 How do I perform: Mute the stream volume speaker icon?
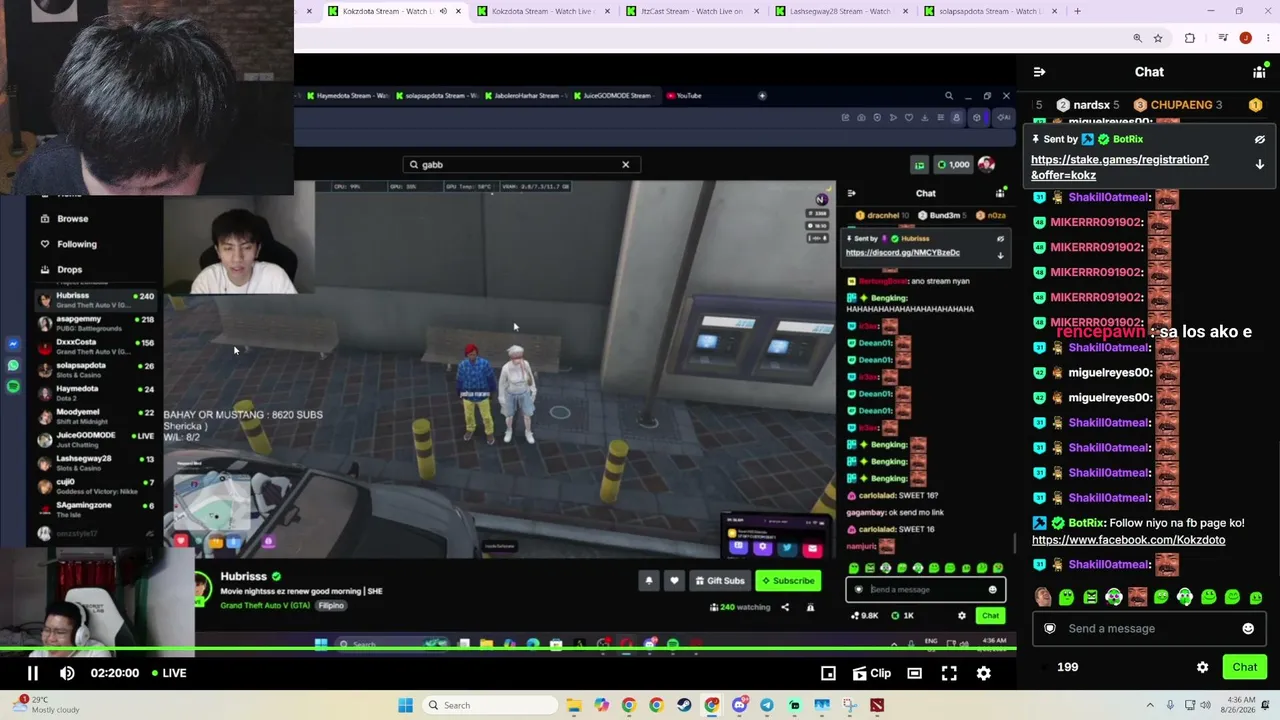click(x=67, y=673)
